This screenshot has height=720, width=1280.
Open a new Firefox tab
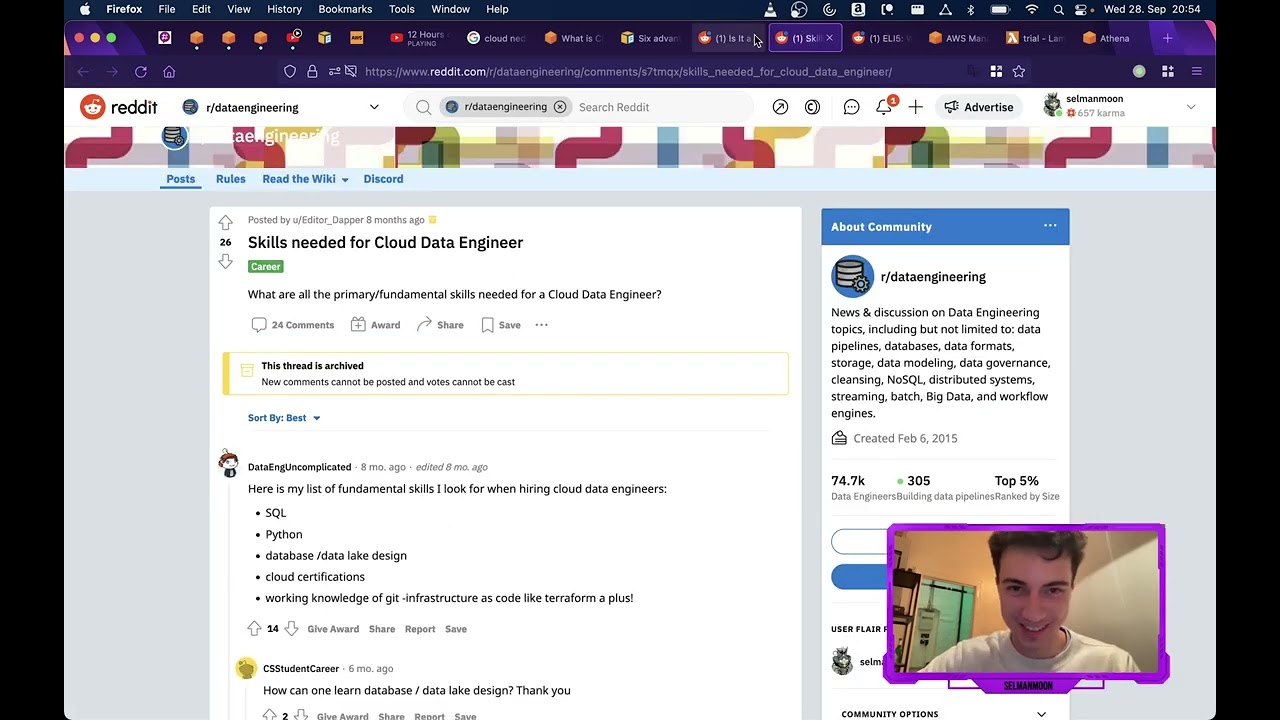pyautogui.click(x=1167, y=38)
